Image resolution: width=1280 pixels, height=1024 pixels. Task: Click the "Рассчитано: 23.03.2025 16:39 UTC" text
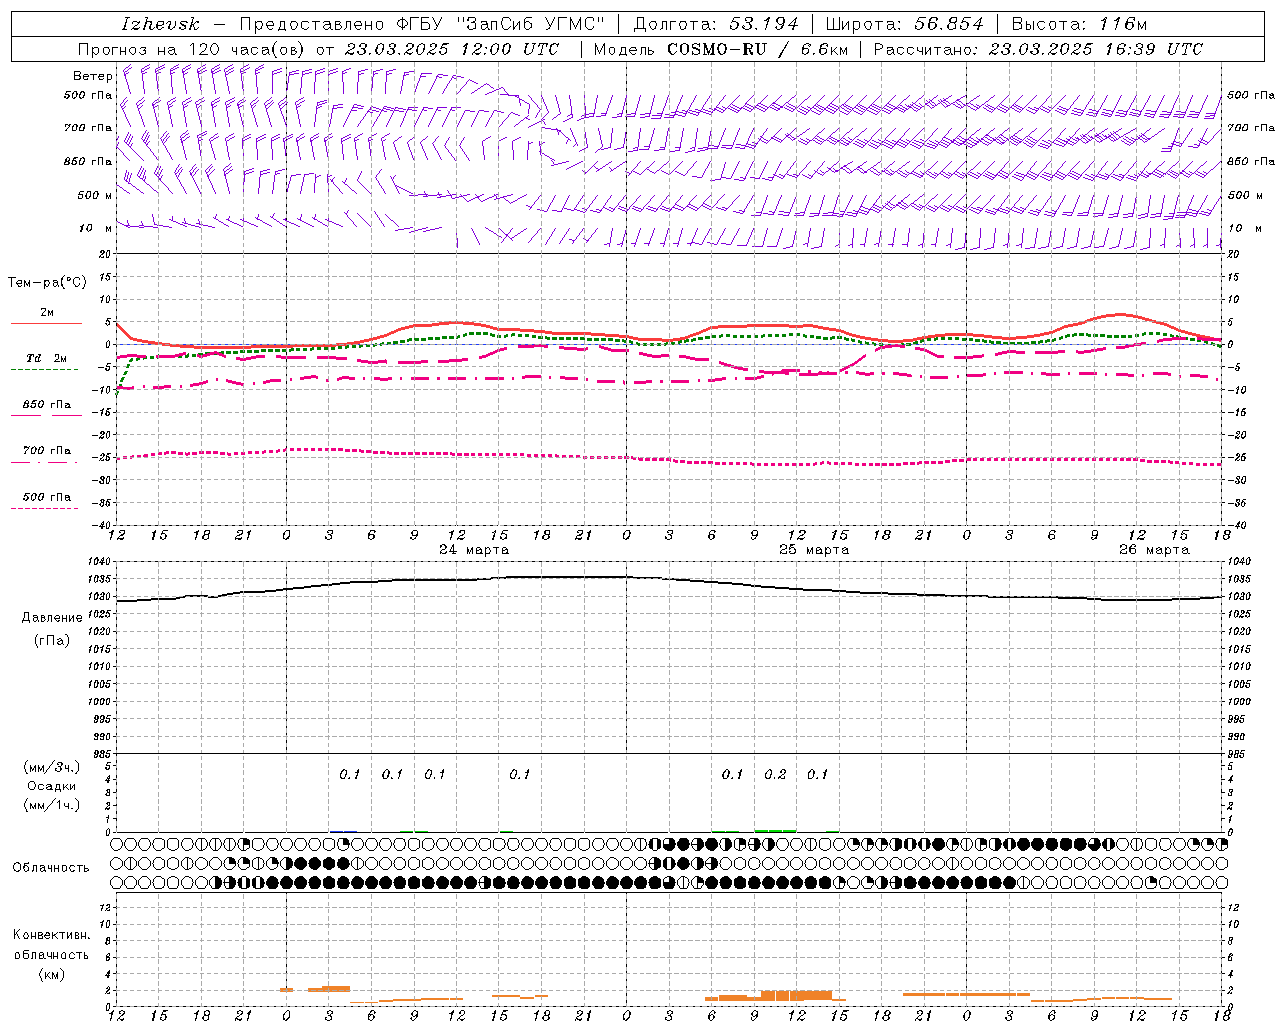coord(1038,49)
